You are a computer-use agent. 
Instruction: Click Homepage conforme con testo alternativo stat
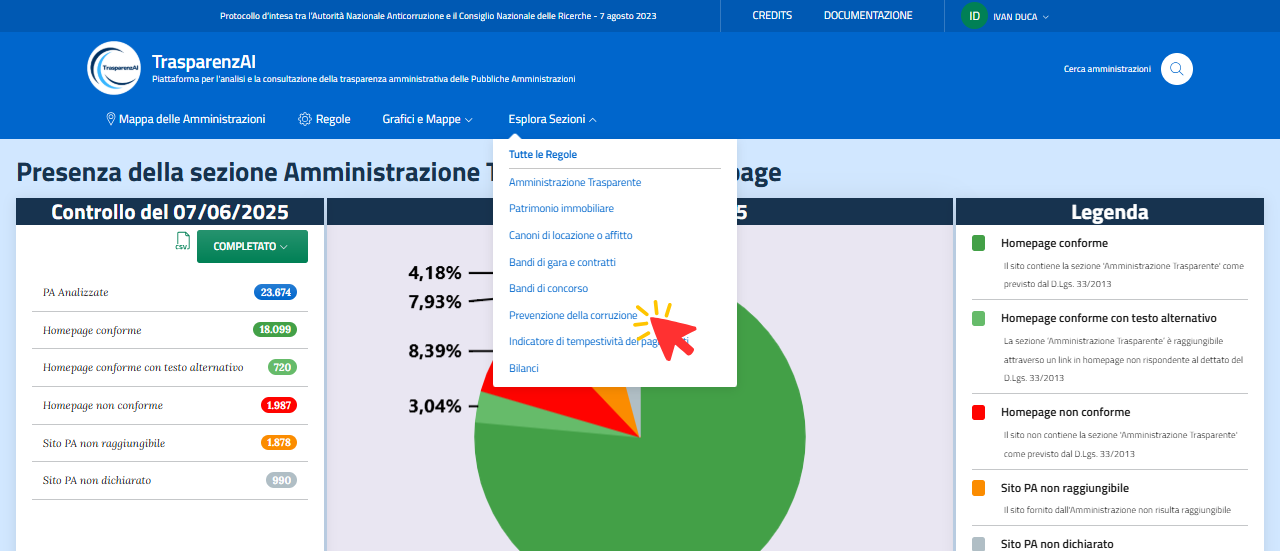tap(143, 367)
